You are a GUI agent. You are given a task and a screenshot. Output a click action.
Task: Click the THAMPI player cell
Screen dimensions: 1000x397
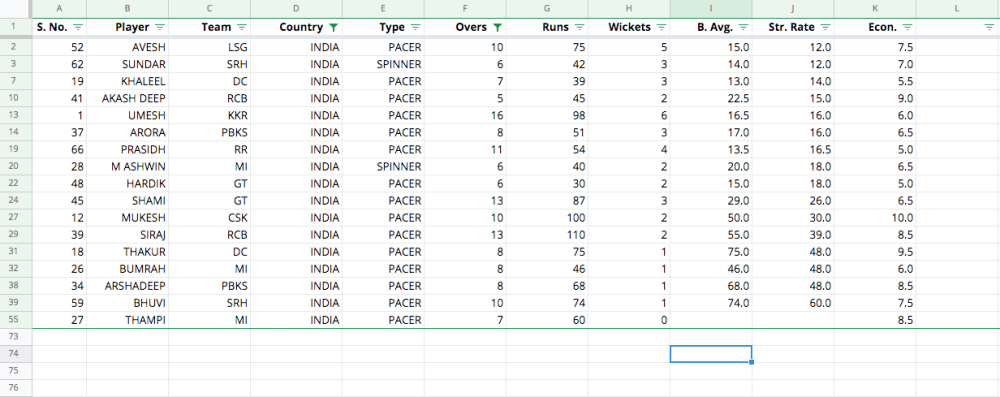point(128,320)
